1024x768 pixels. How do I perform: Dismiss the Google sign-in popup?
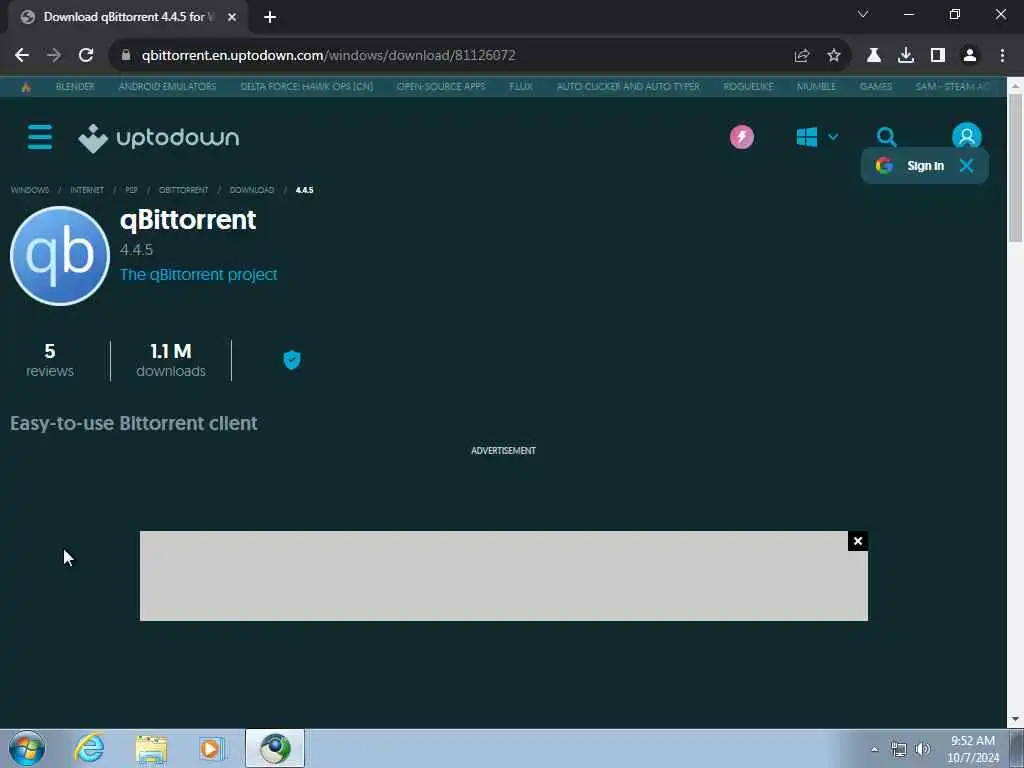click(x=967, y=166)
